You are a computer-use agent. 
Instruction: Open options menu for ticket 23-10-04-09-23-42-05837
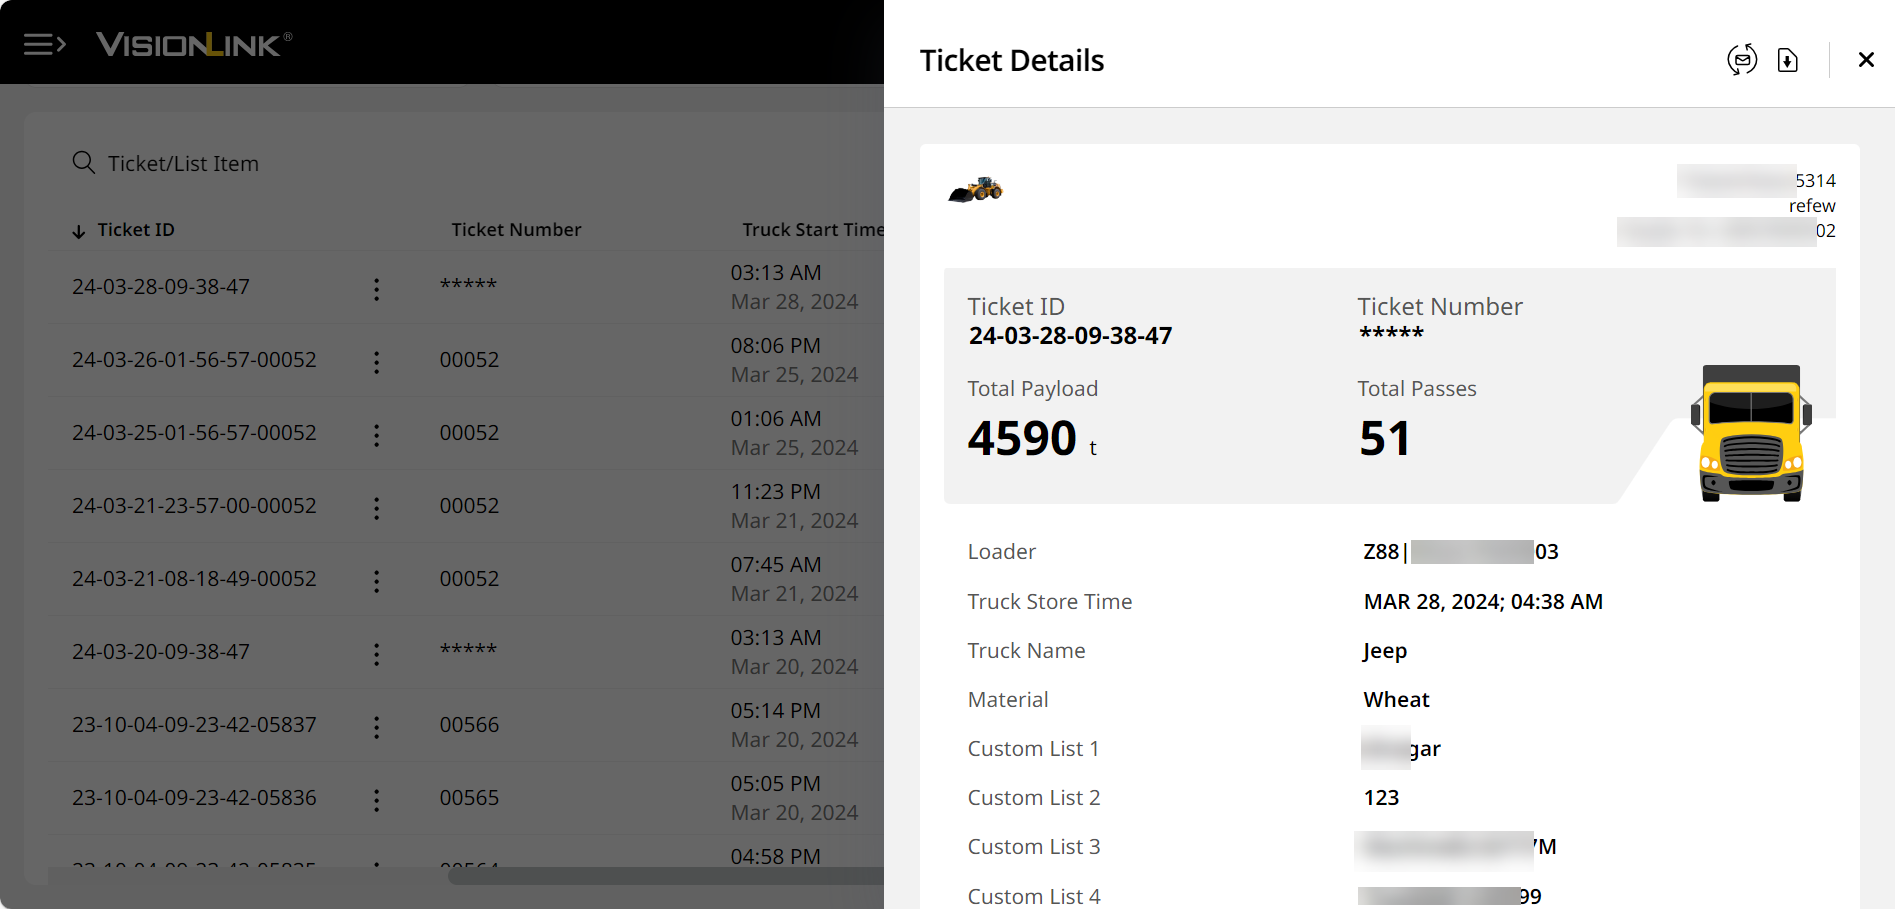tap(377, 727)
